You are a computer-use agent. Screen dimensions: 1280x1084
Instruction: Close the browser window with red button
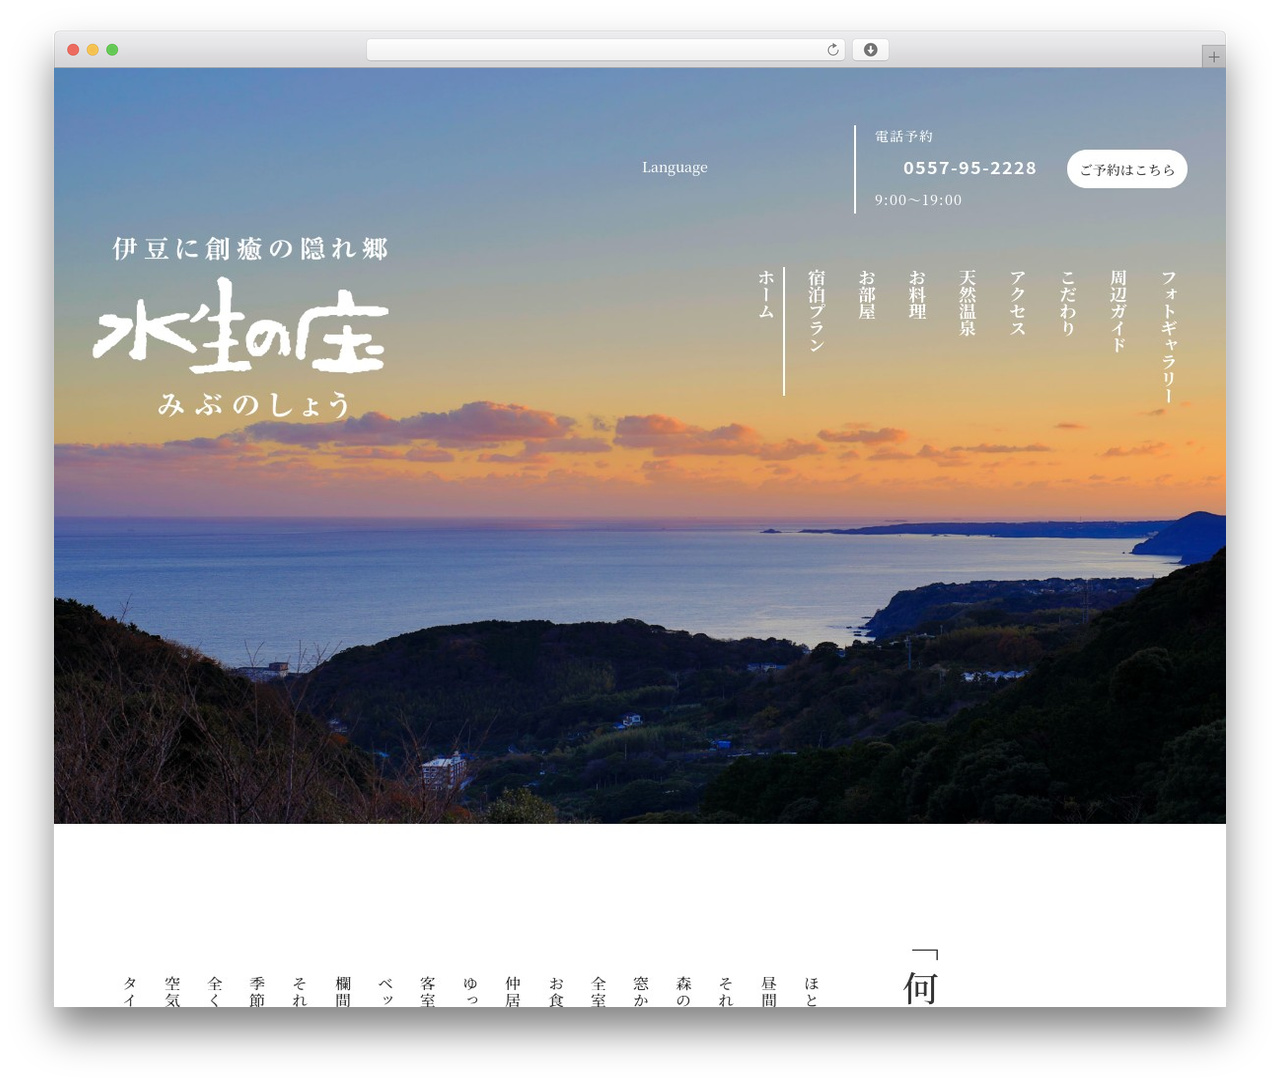73,50
